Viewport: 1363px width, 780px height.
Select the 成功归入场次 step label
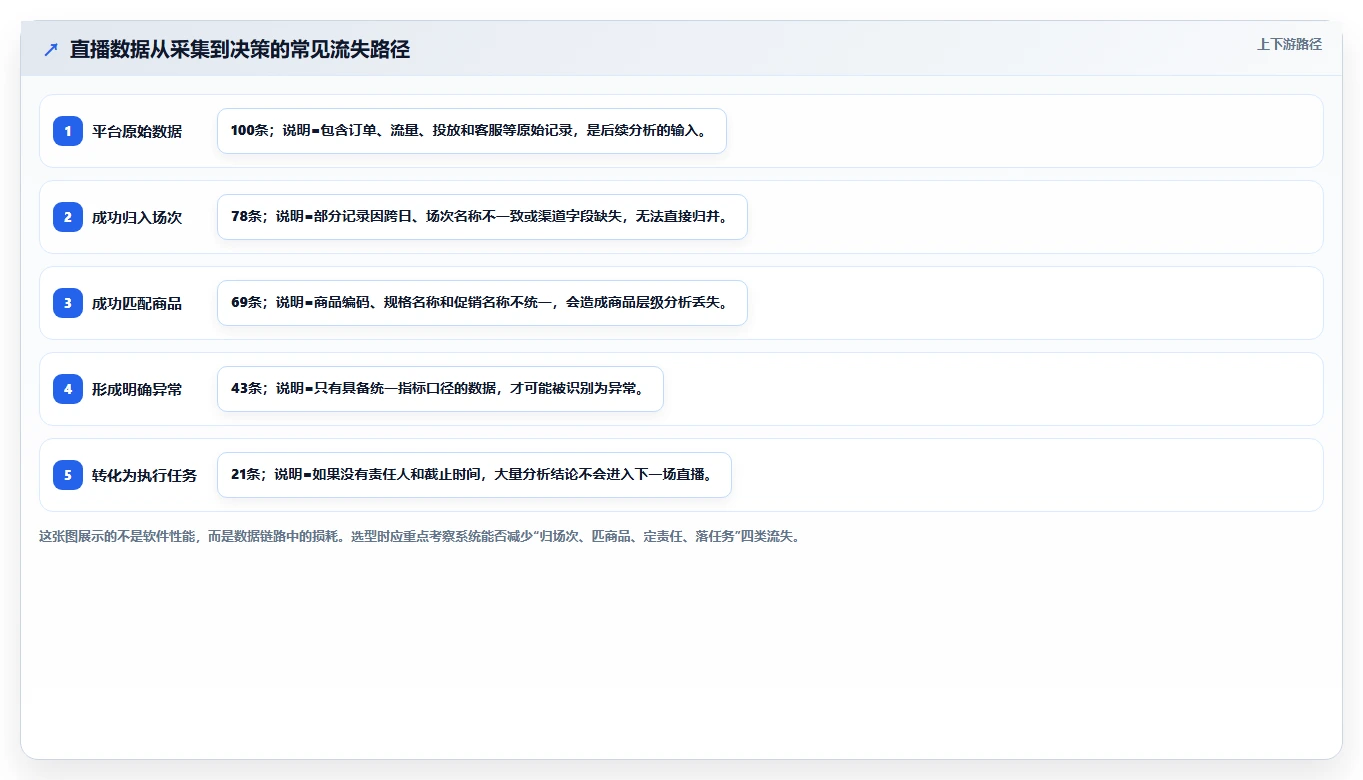(137, 217)
